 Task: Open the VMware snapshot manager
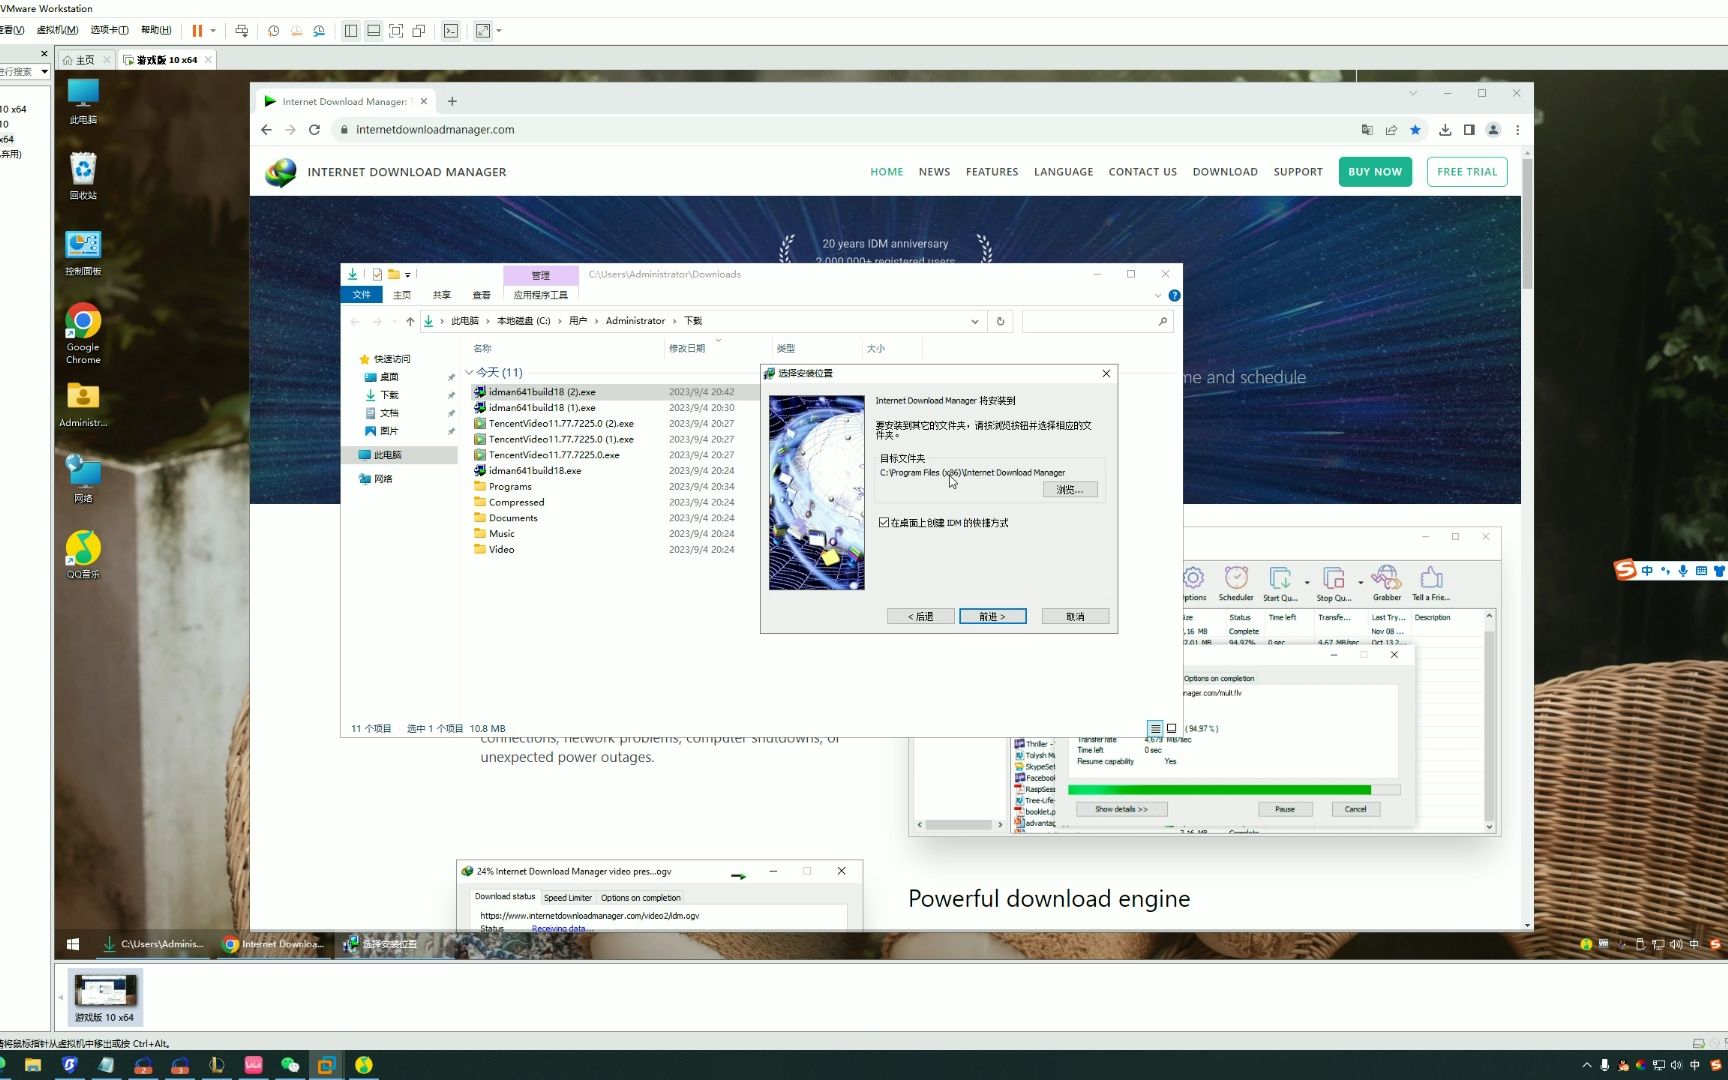click(x=319, y=31)
